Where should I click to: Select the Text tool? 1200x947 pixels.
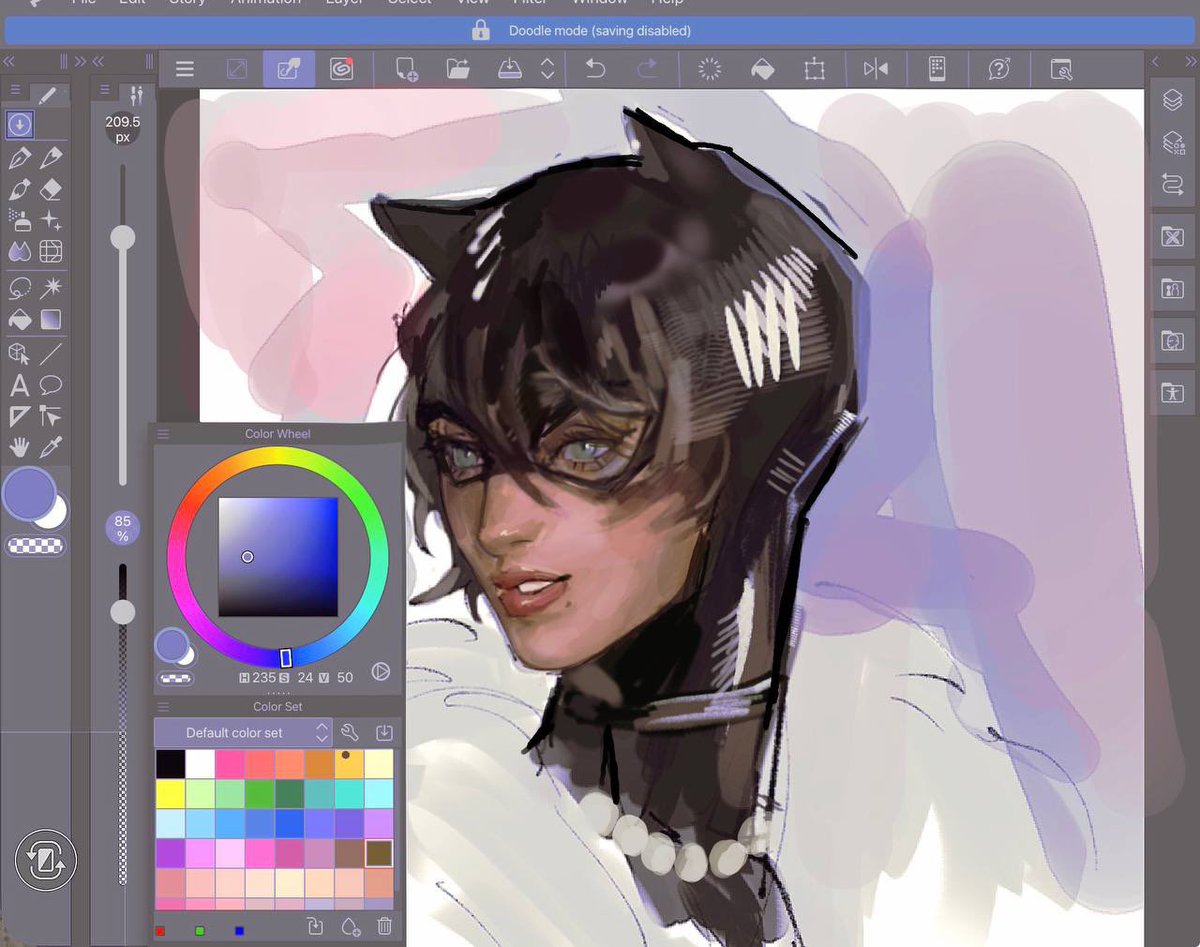[19, 384]
